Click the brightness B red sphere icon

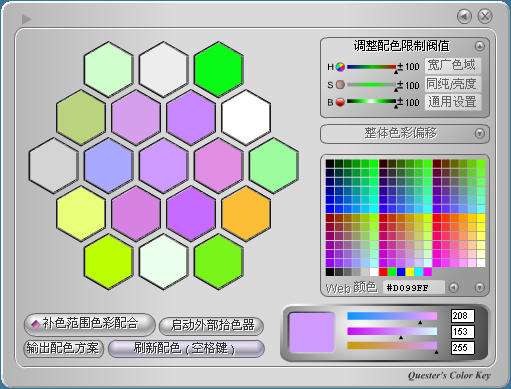point(340,102)
